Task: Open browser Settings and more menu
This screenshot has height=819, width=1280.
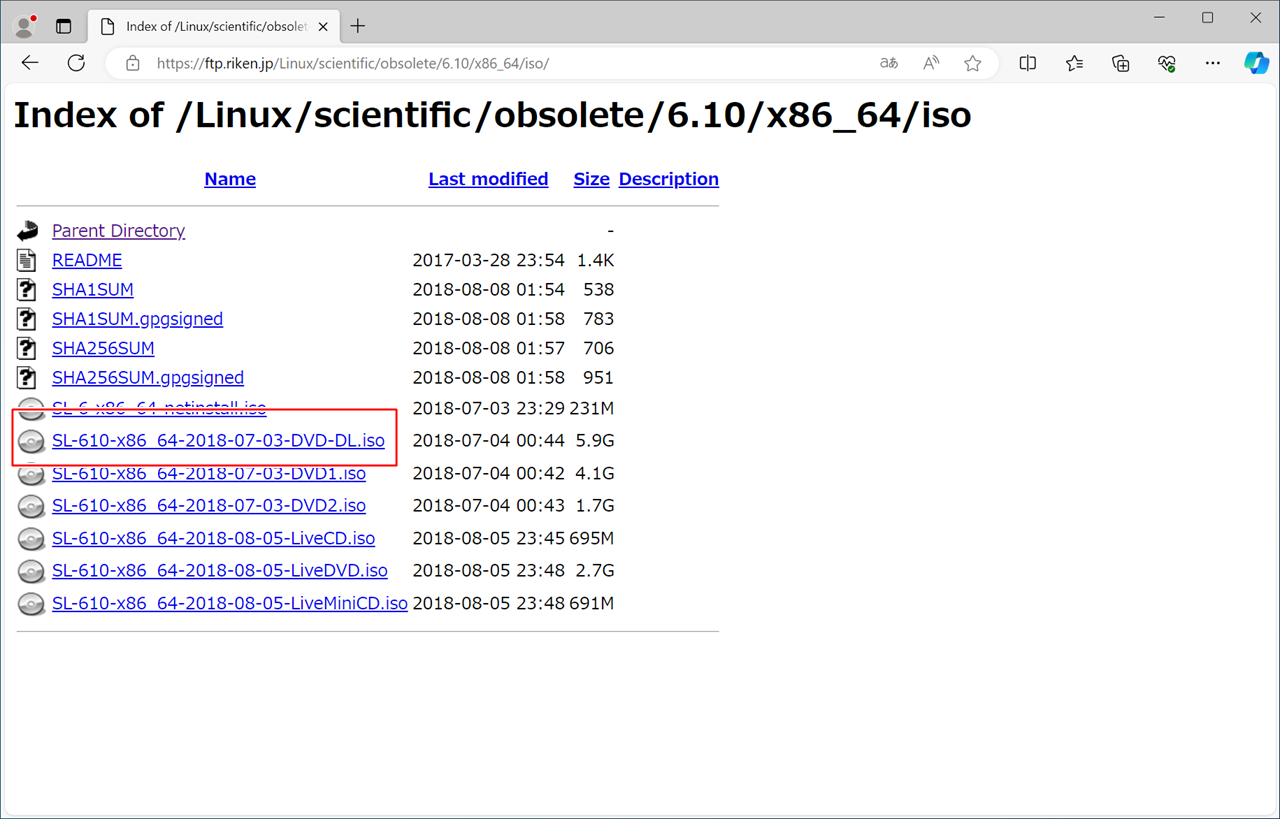Action: (1212, 63)
